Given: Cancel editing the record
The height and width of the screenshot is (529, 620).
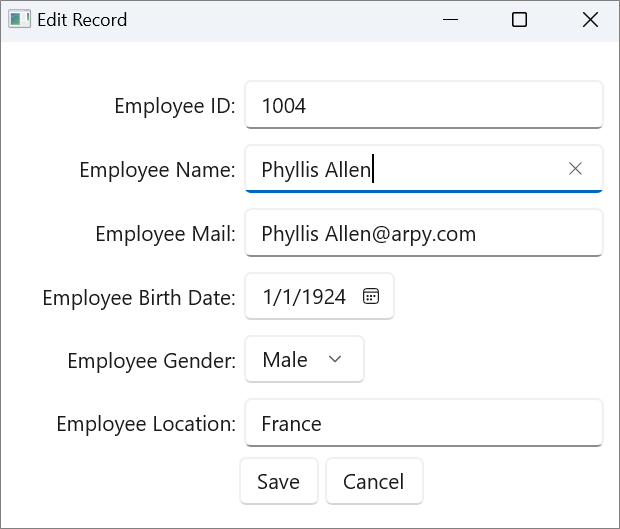Looking at the screenshot, I should tap(373, 481).
